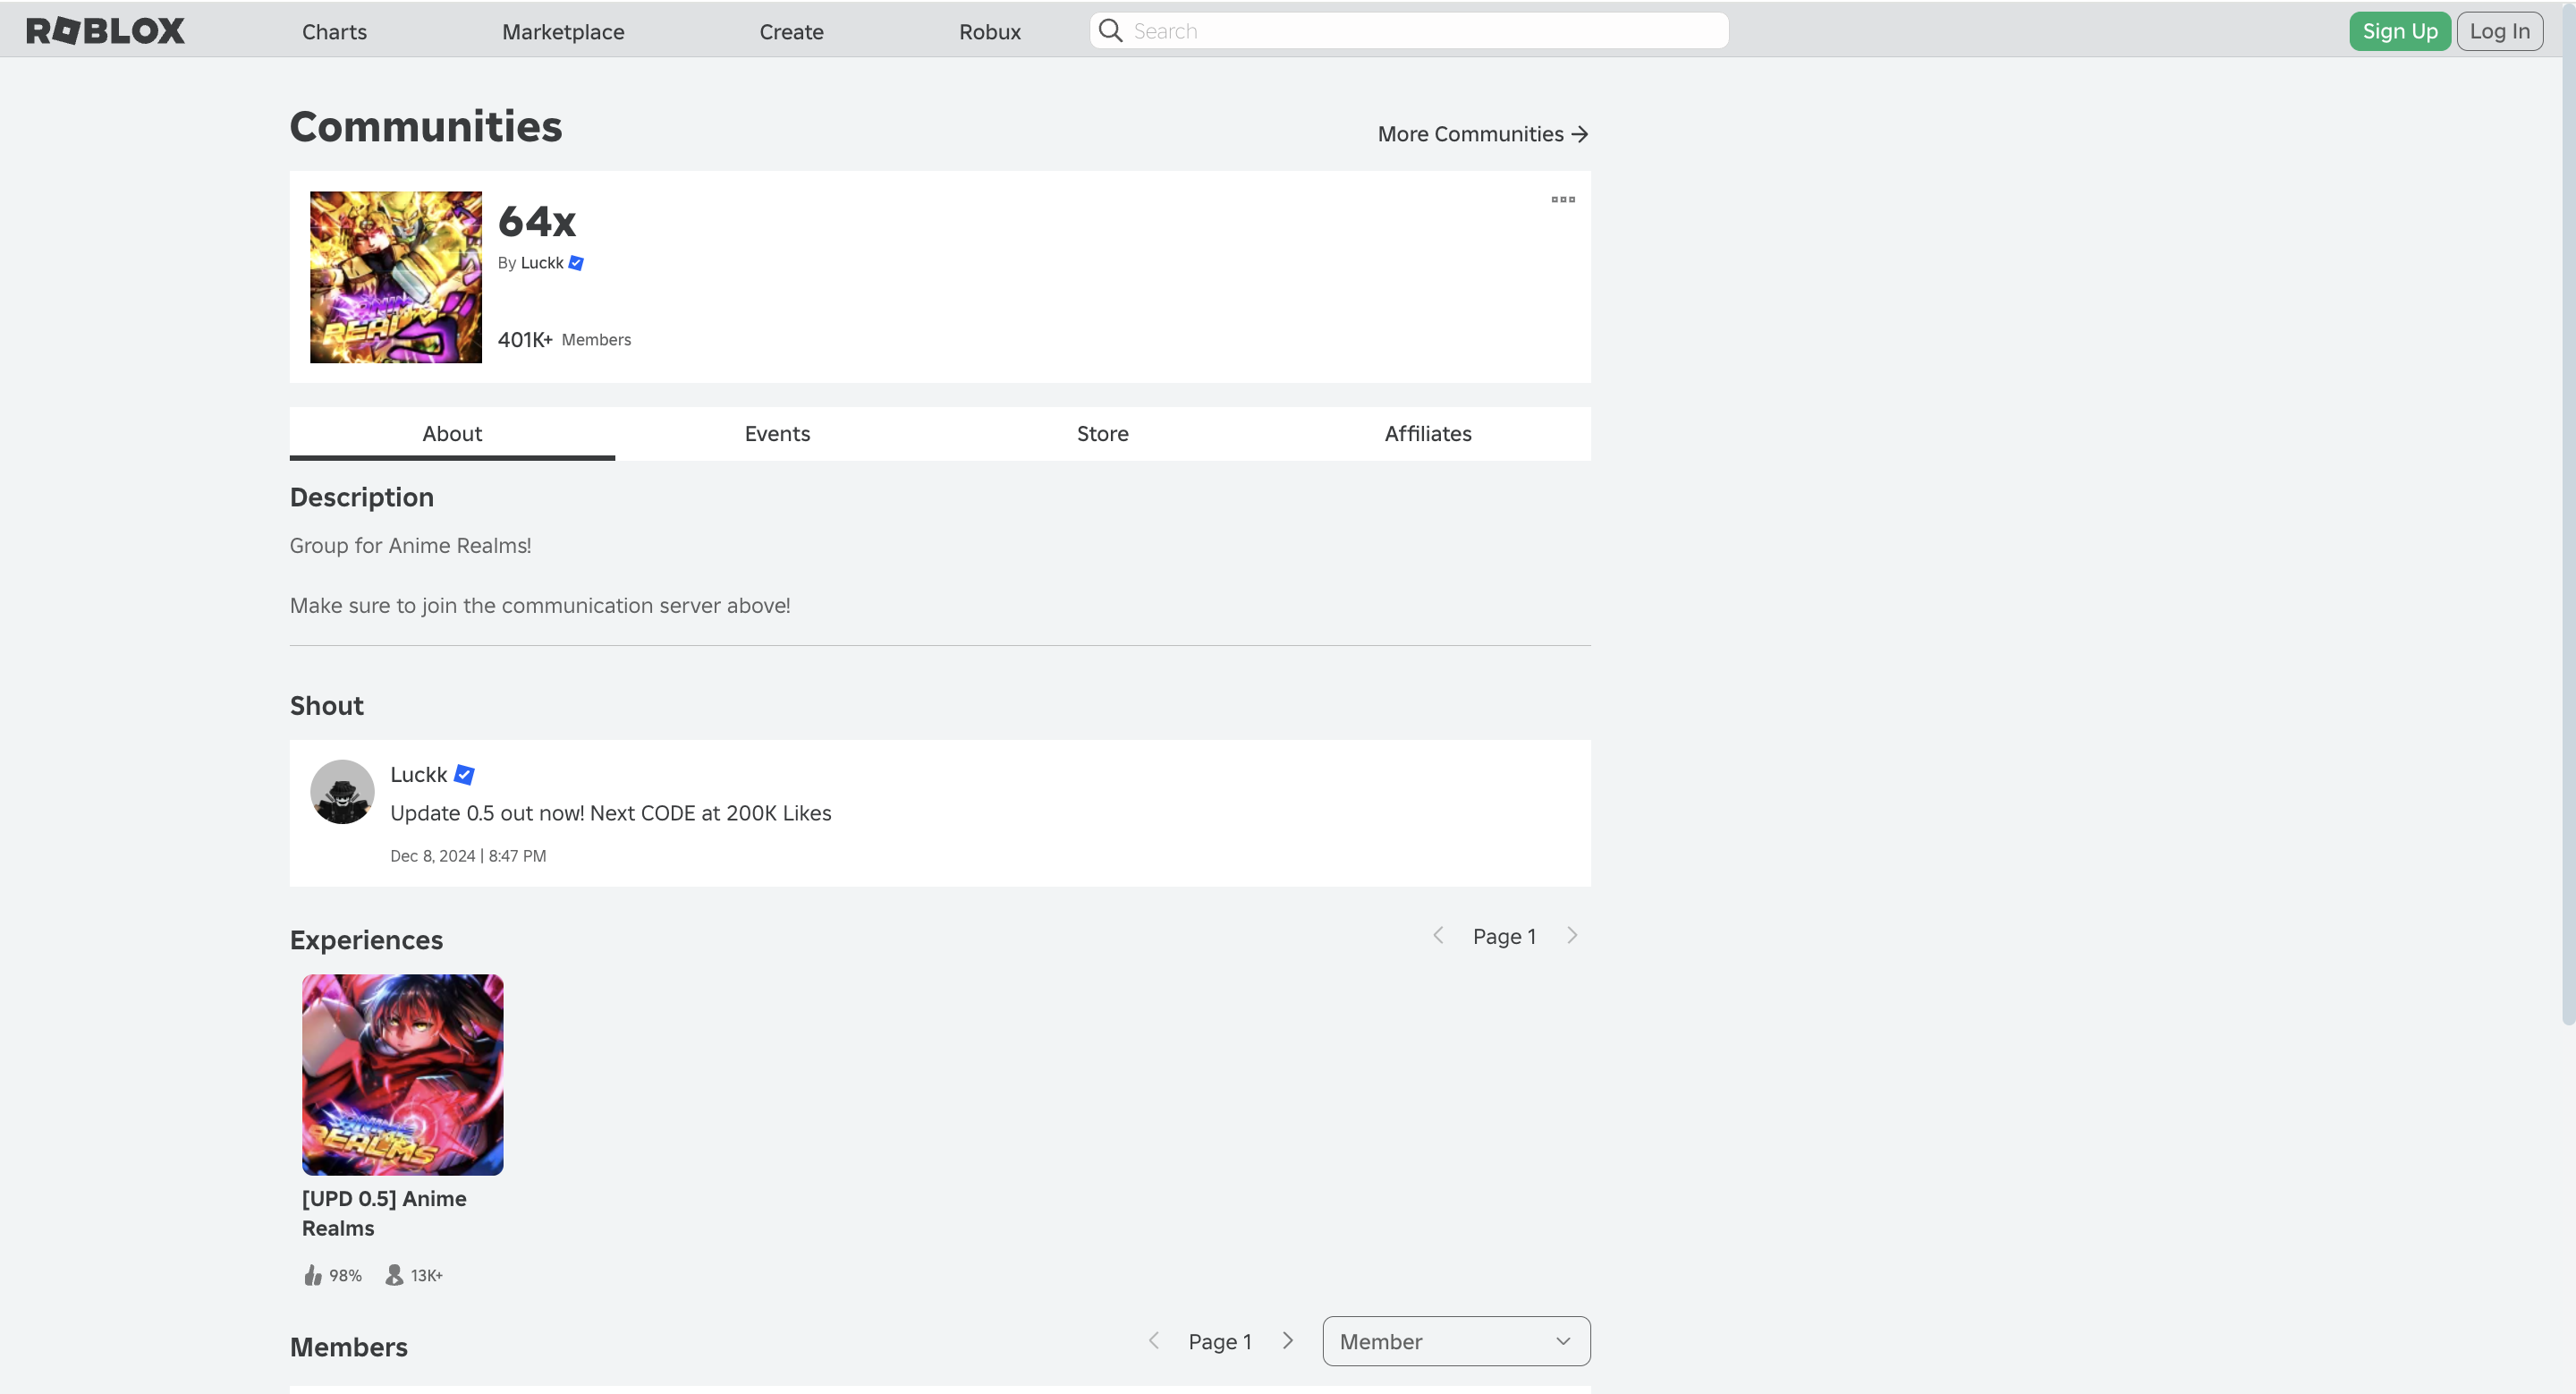Go to previous Members page
2576x1394 pixels.
click(1154, 1341)
